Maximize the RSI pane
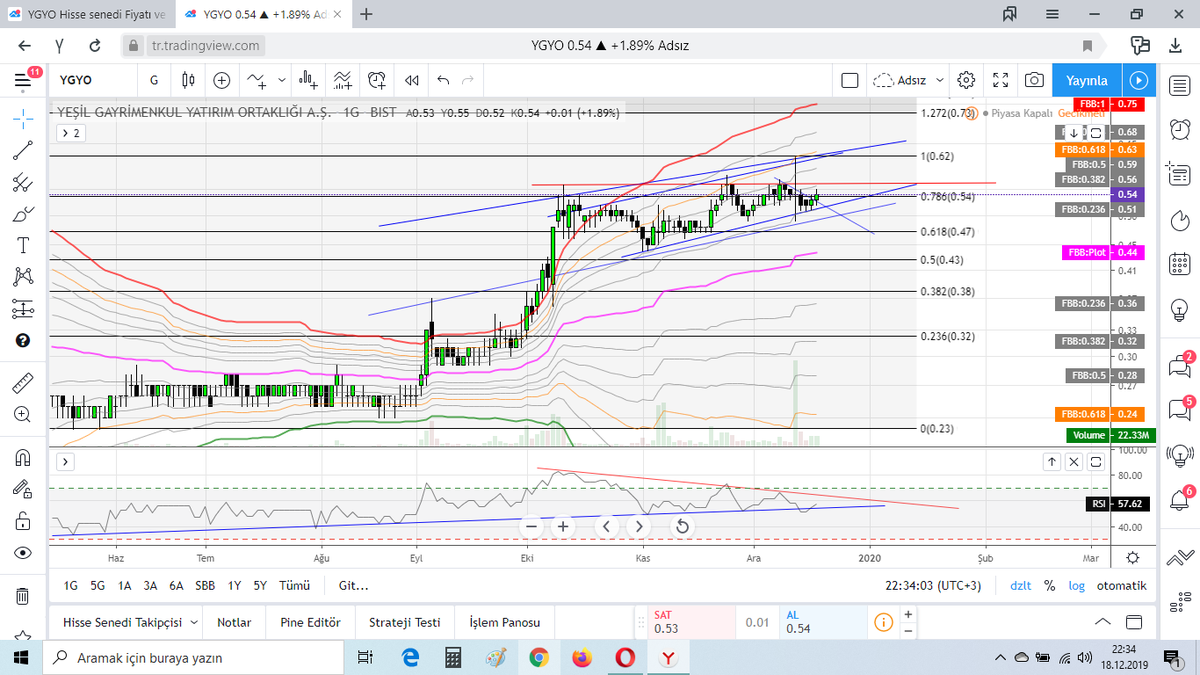Viewport: 1200px width, 675px height. click(x=1095, y=462)
